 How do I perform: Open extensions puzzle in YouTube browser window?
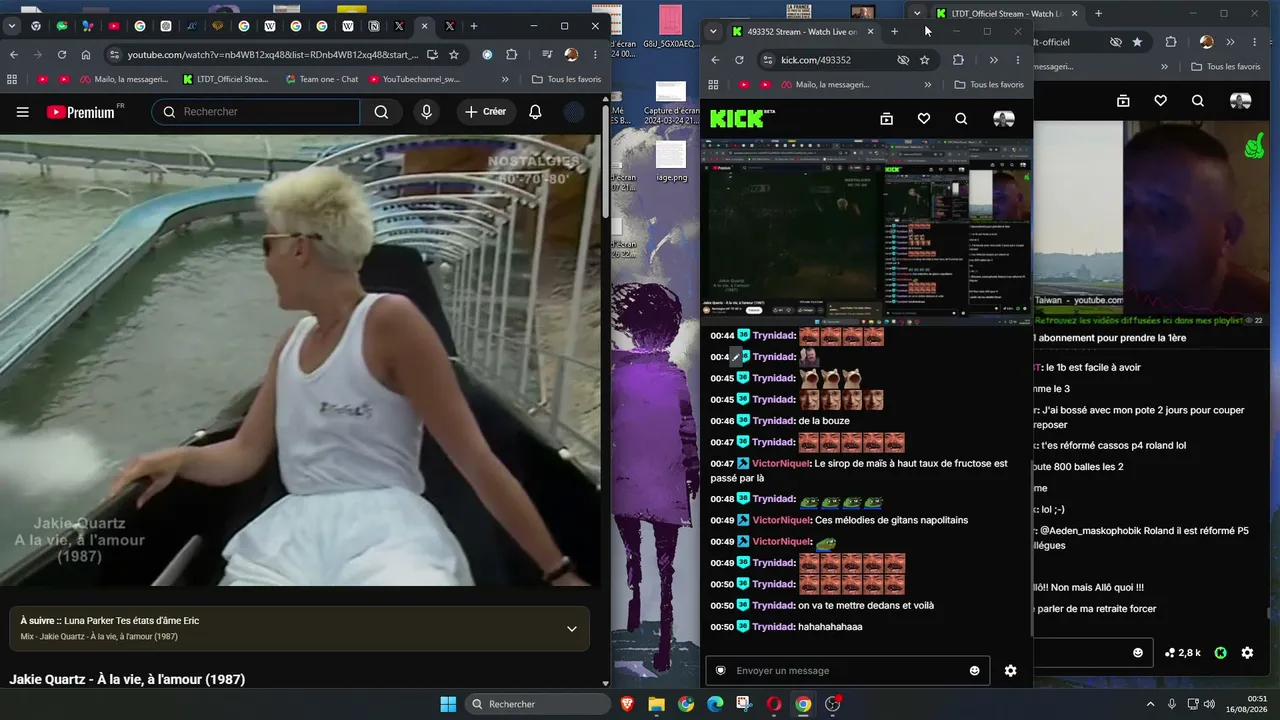click(x=511, y=55)
